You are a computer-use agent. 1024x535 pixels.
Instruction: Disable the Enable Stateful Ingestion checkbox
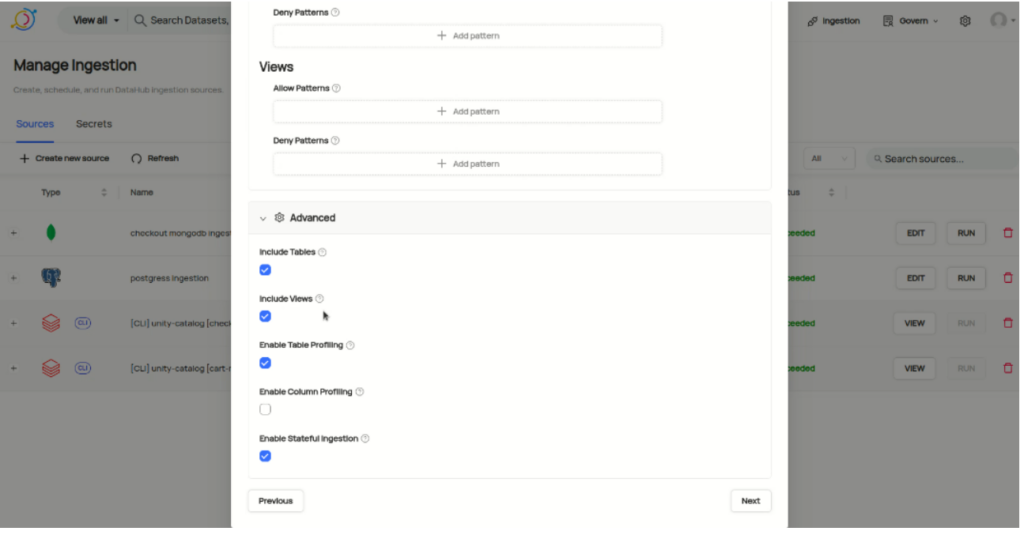(x=265, y=456)
